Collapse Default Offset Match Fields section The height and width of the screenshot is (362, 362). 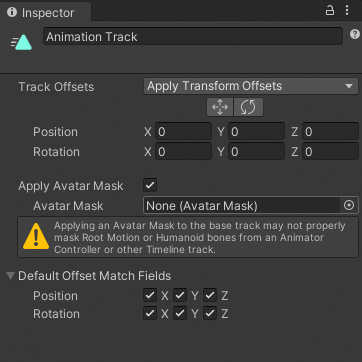tap(11, 276)
